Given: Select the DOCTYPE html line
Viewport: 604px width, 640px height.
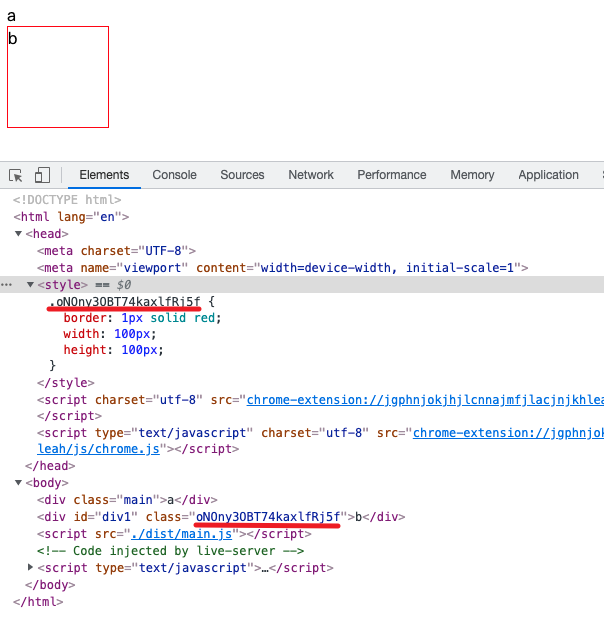Looking at the screenshot, I should point(67,200).
